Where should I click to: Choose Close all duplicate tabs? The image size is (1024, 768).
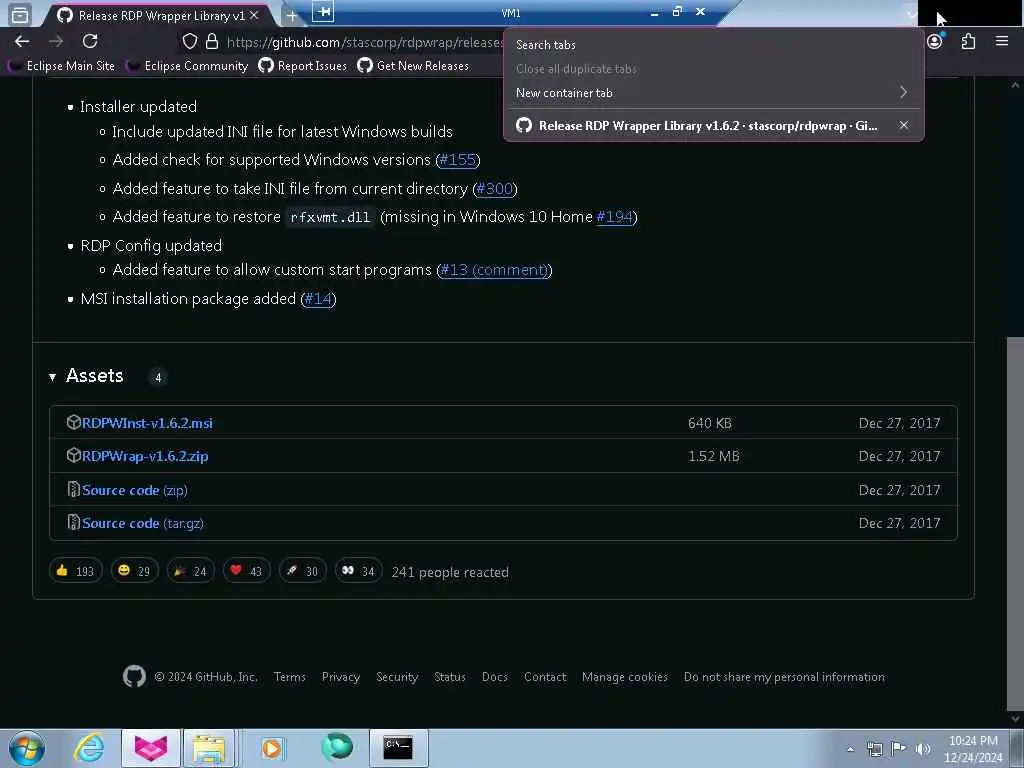[575, 69]
